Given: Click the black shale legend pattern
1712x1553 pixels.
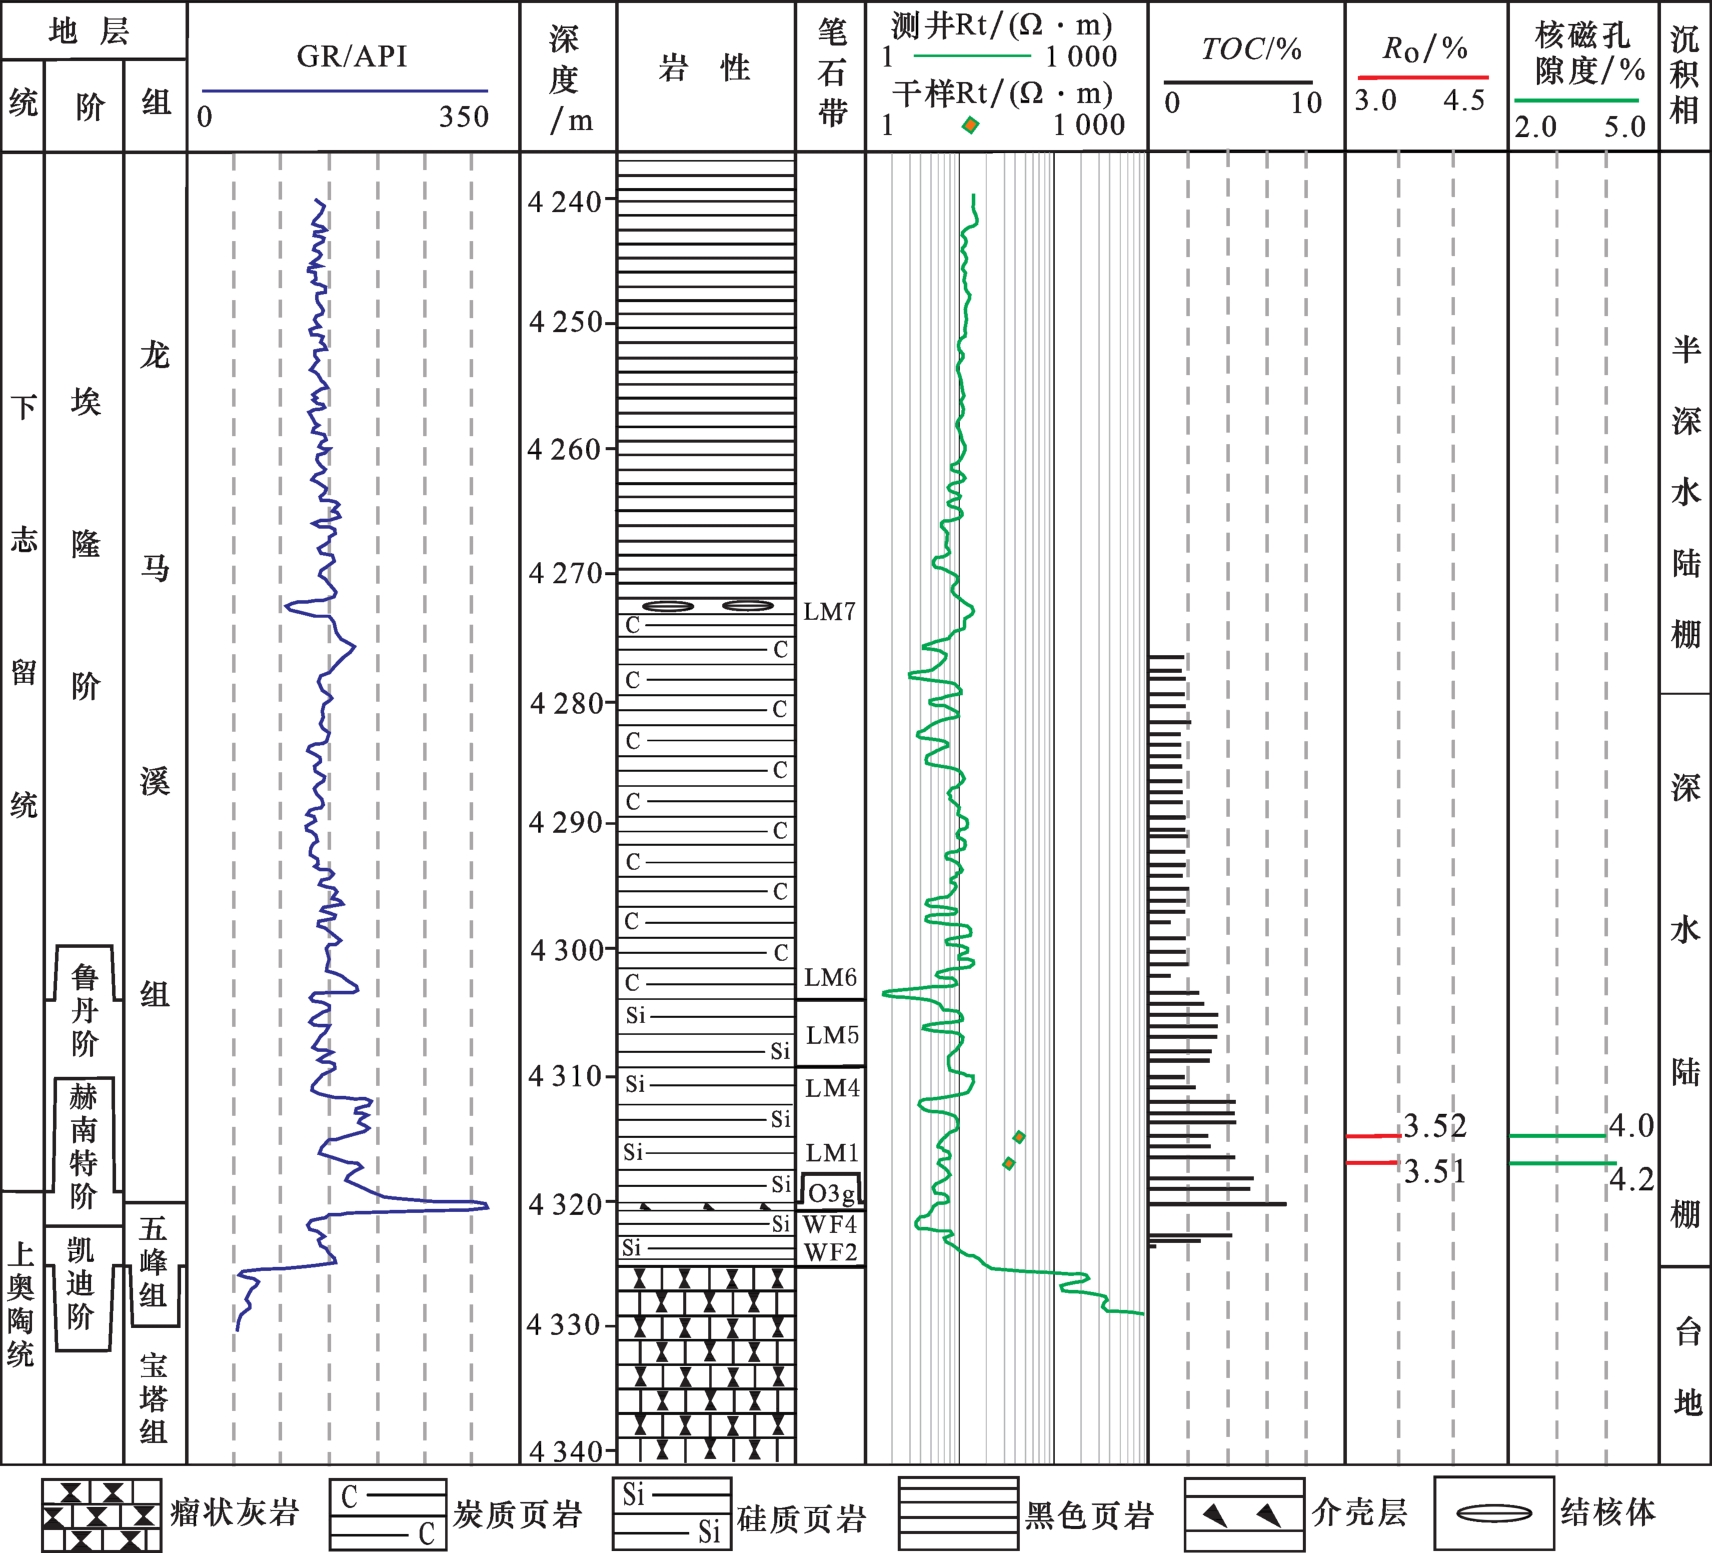Looking at the screenshot, I should tap(958, 1514).
